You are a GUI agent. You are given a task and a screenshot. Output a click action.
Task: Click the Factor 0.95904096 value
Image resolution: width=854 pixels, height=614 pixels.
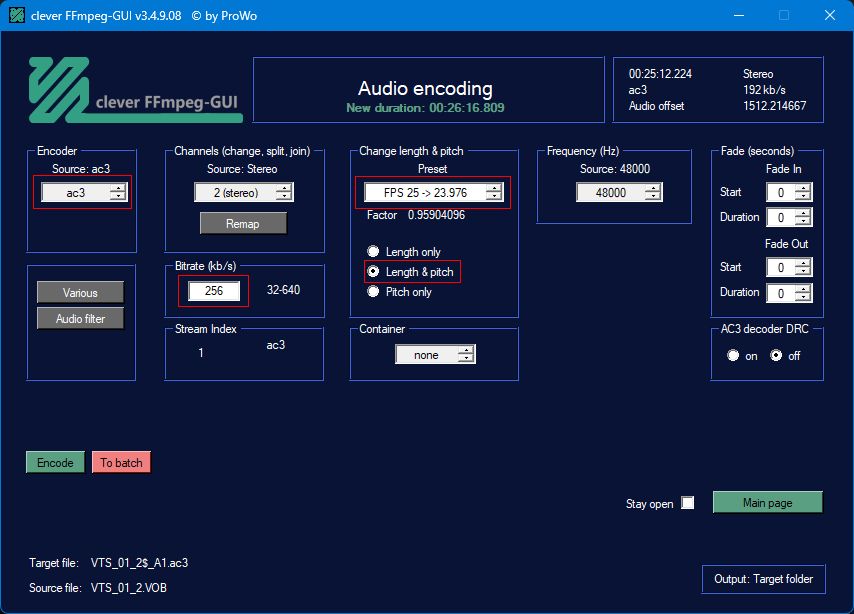(x=436, y=215)
